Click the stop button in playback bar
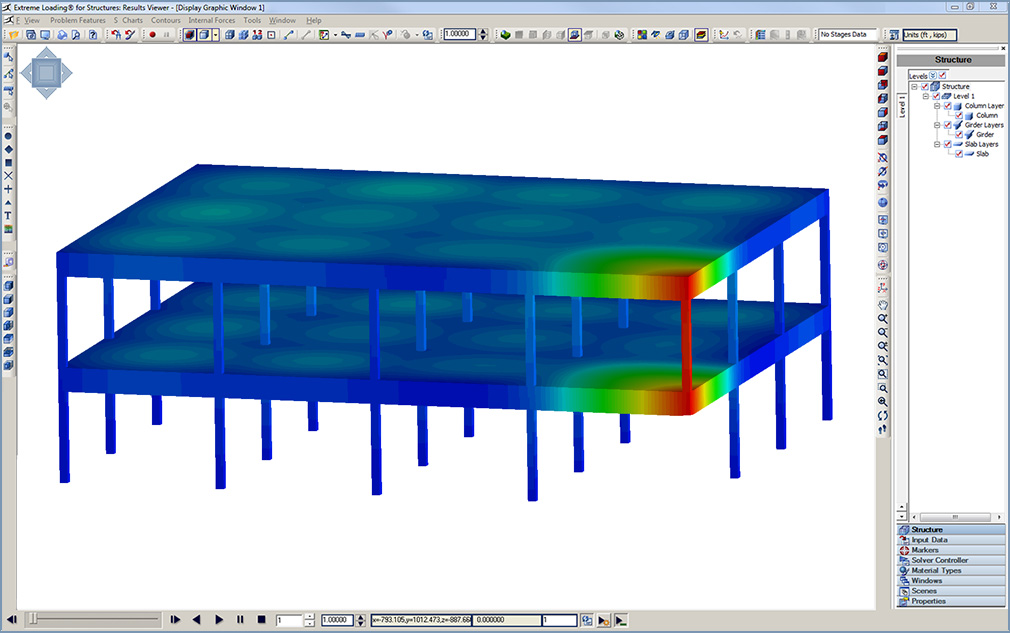This screenshot has width=1010, height=633. (x=261, y=620)
